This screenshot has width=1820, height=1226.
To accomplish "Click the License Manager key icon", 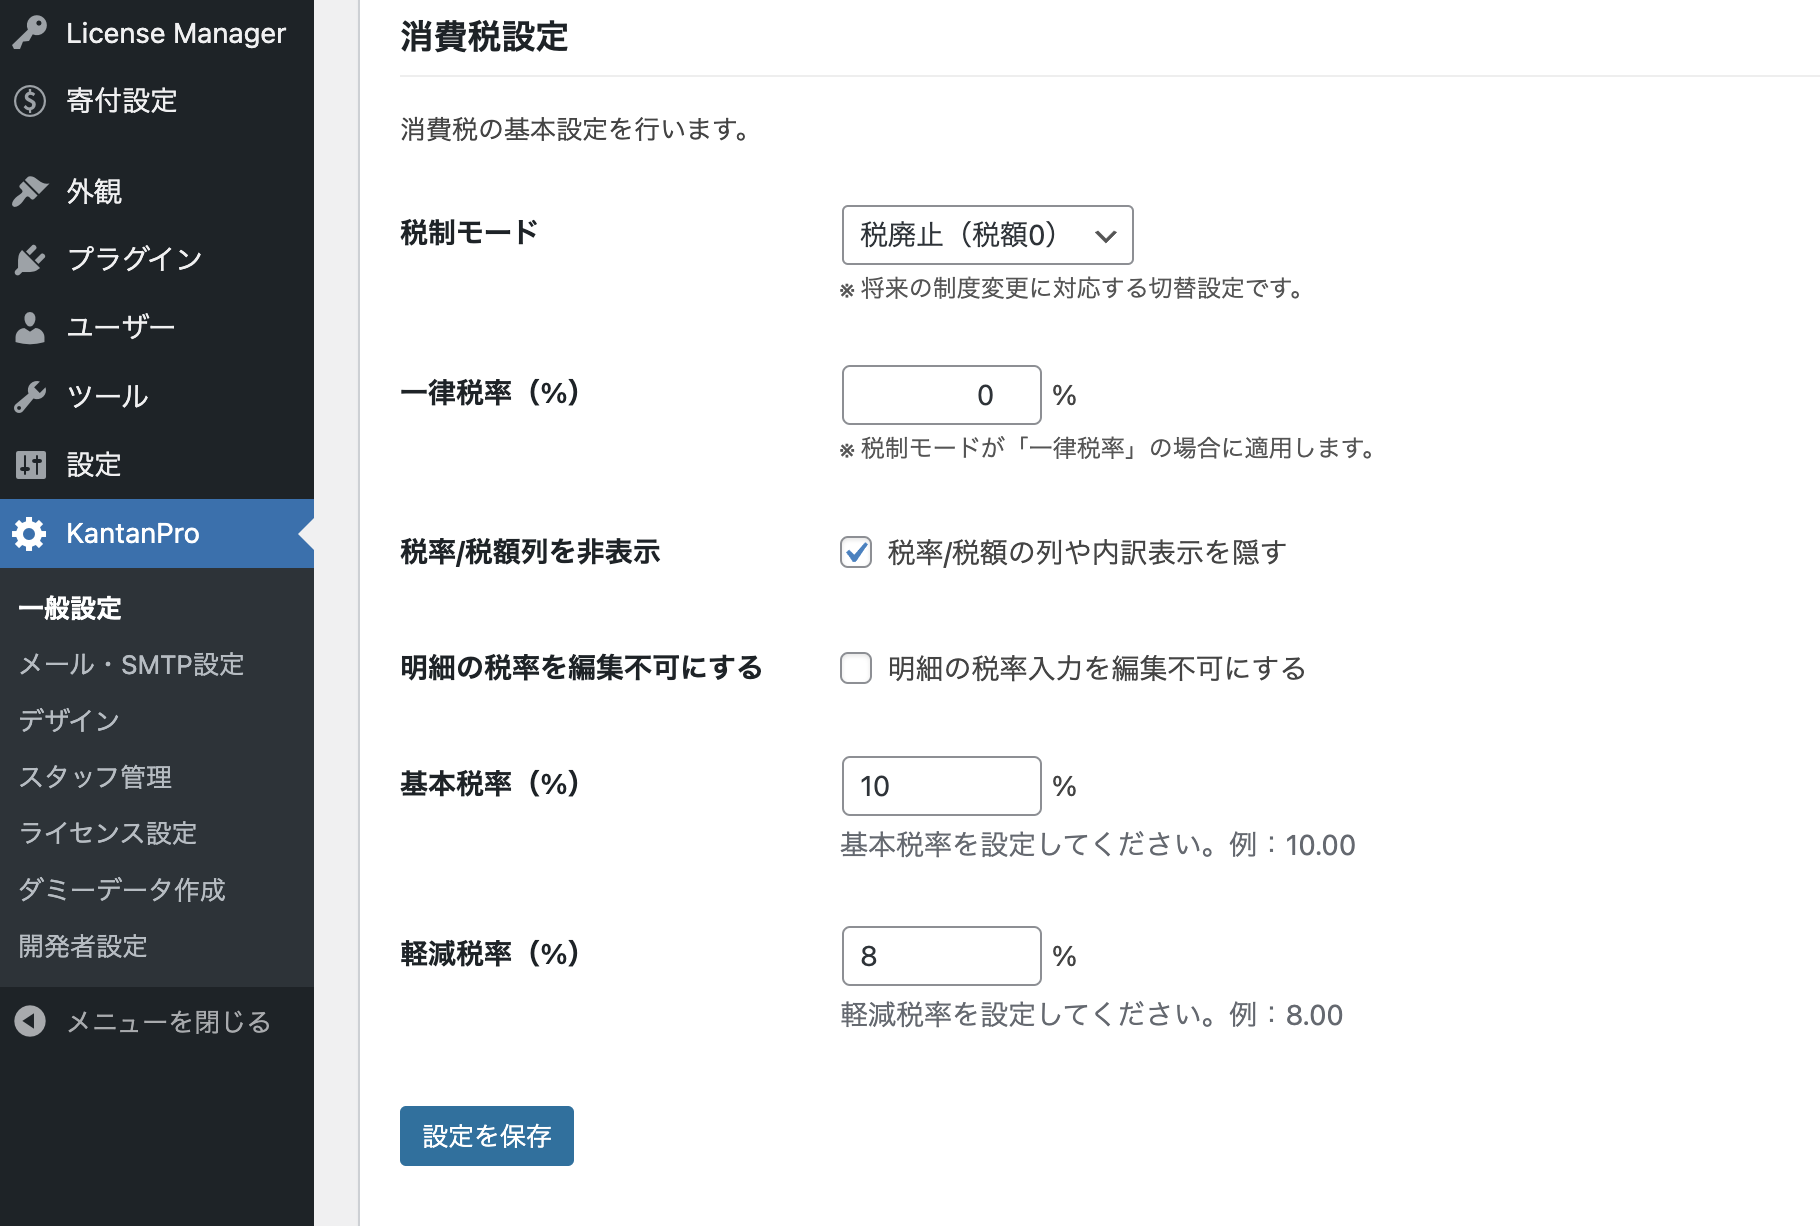I will pos(30,33).
